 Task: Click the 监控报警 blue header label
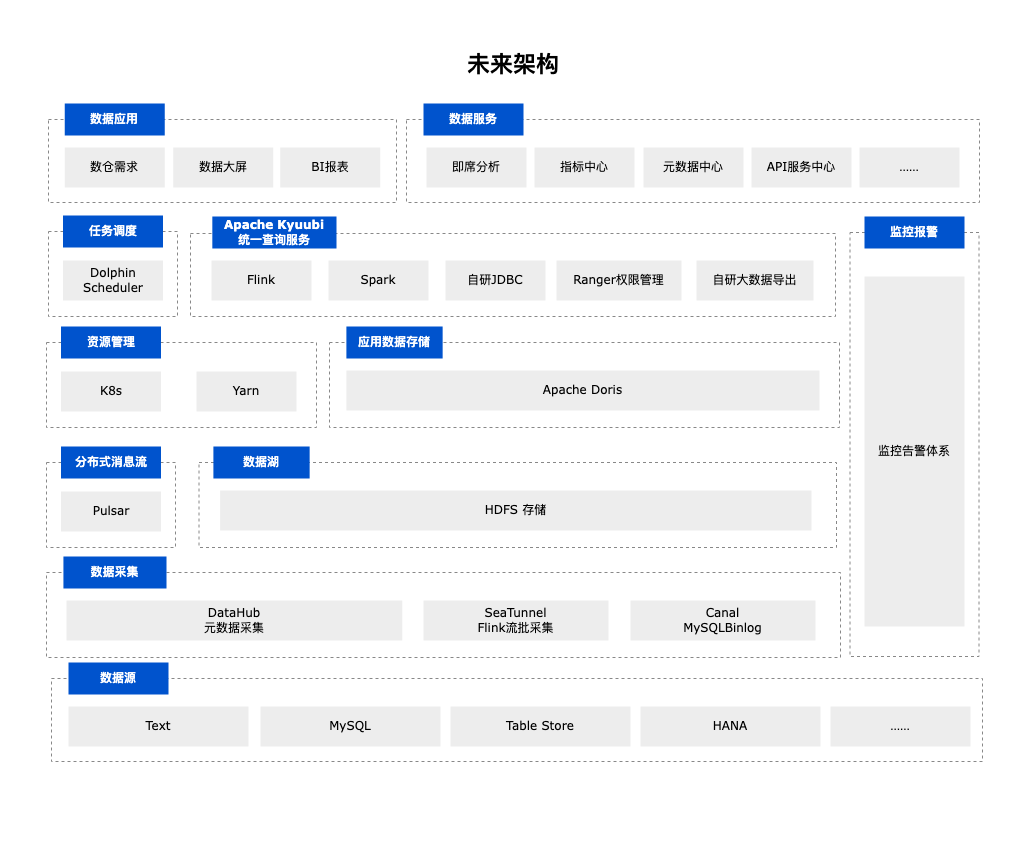click(914, 232)
